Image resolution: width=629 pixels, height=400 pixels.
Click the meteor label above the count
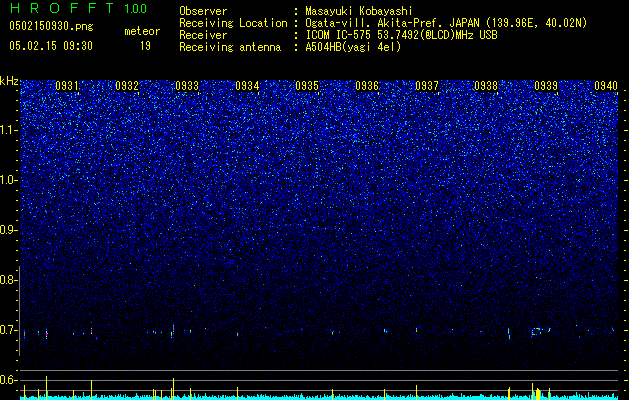point(142,31)
